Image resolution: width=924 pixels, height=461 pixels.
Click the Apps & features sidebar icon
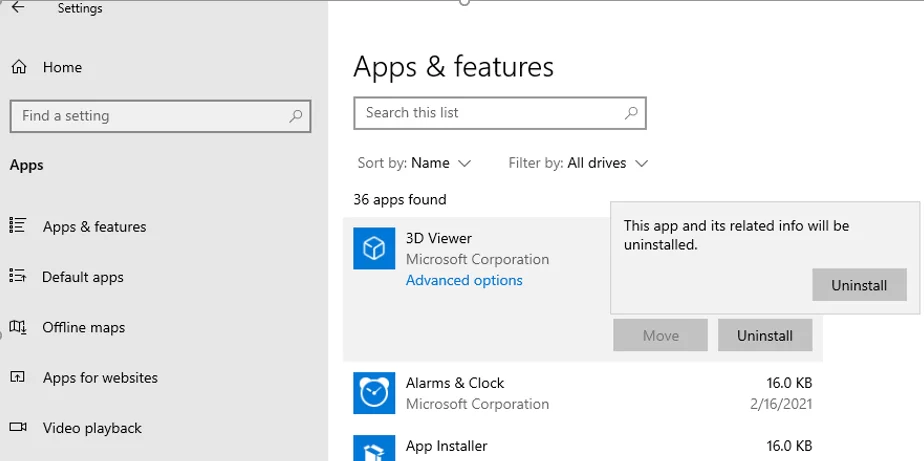coord(17,226)
